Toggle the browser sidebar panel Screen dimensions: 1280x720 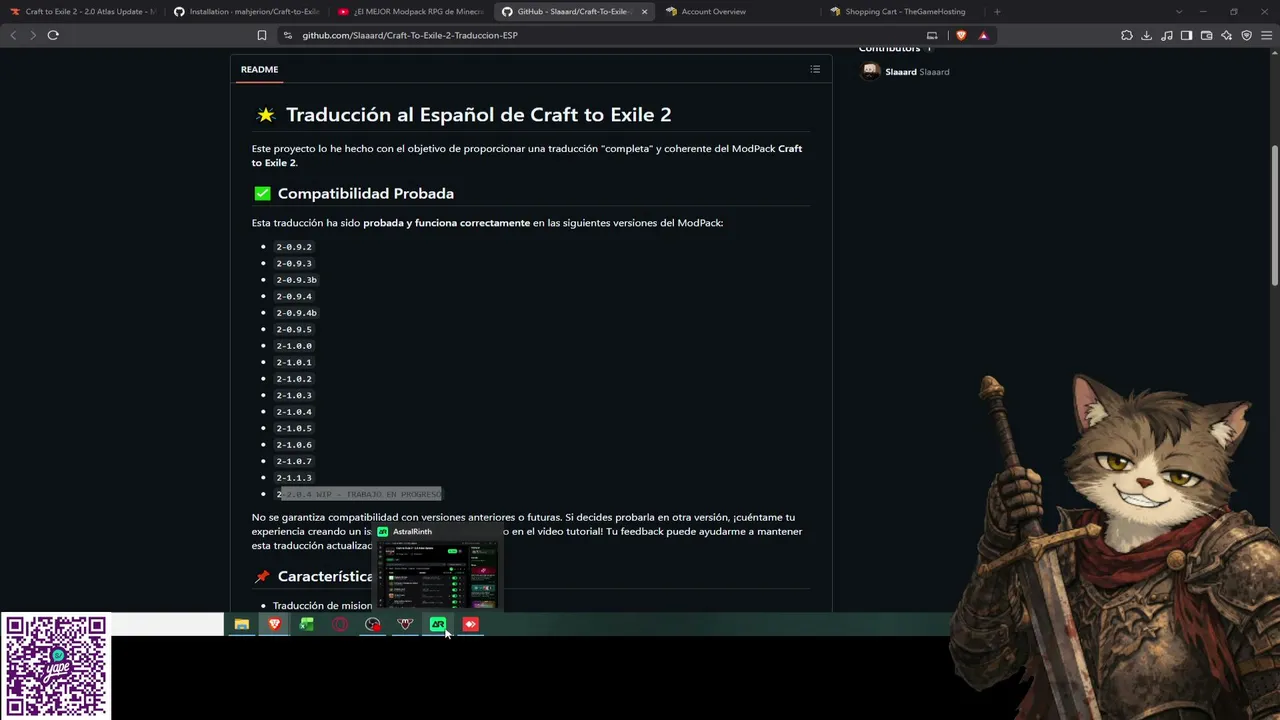(1187, 35)
